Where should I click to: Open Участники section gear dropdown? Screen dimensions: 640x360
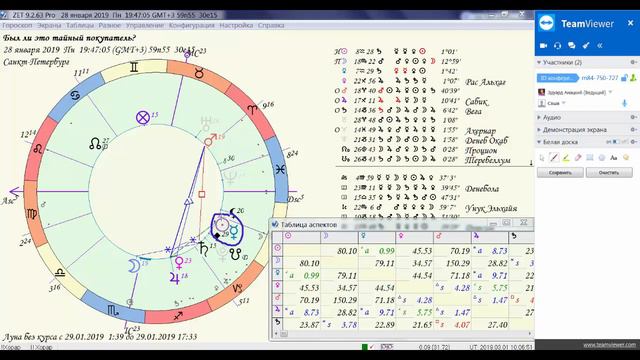coord(633,62)
